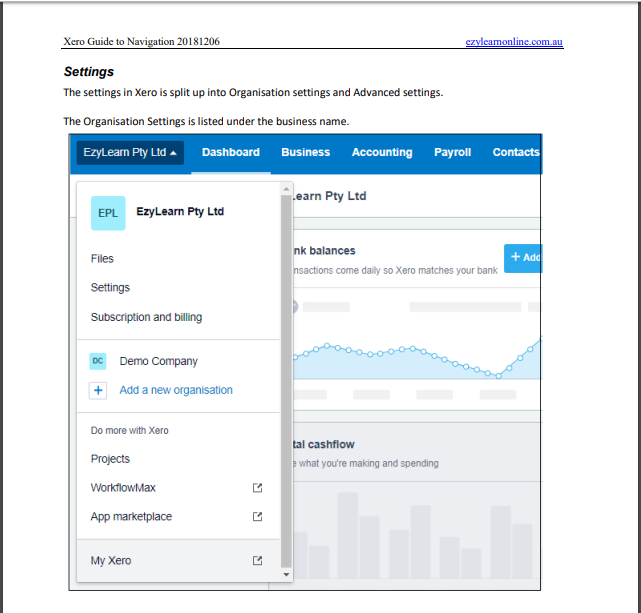Click the Xero Guide to Navigation header text

pos(141,42)
